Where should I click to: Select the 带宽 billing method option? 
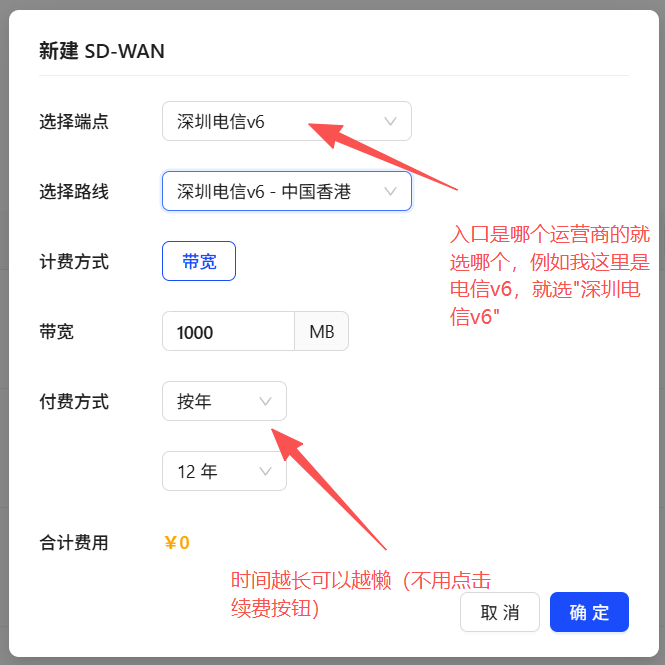pos(199,261)
